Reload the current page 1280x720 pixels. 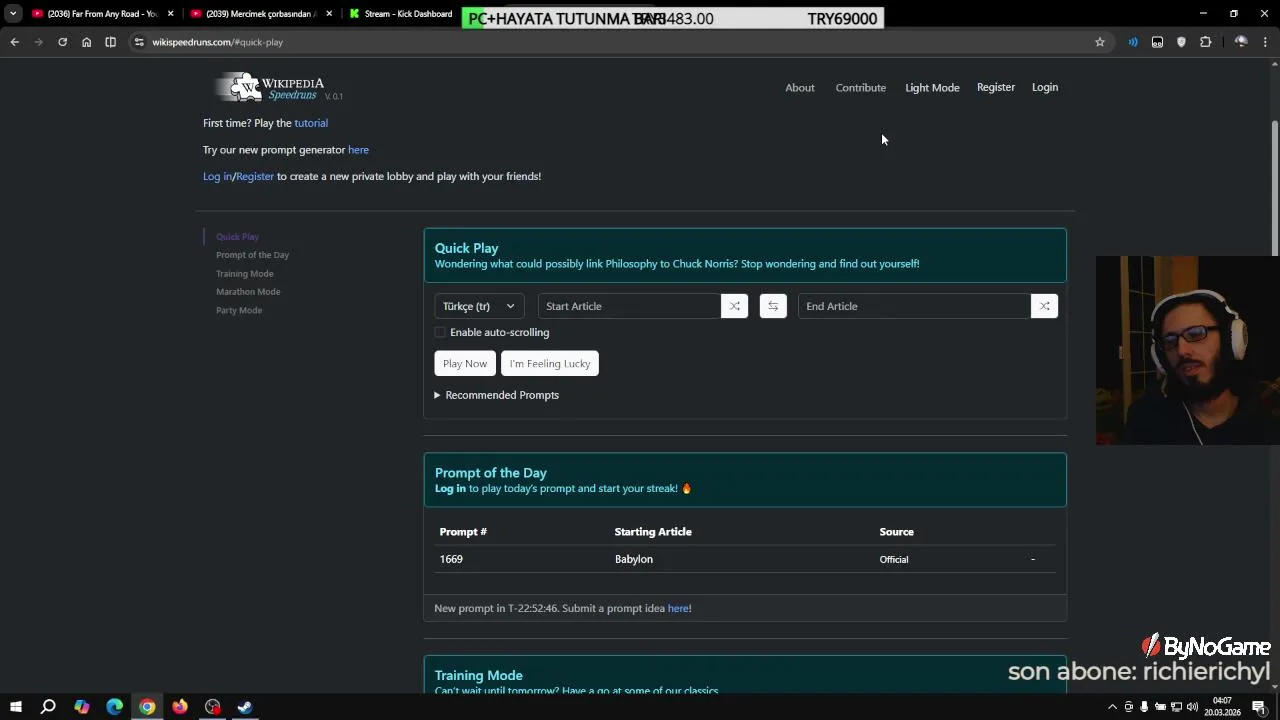[62, 42]
